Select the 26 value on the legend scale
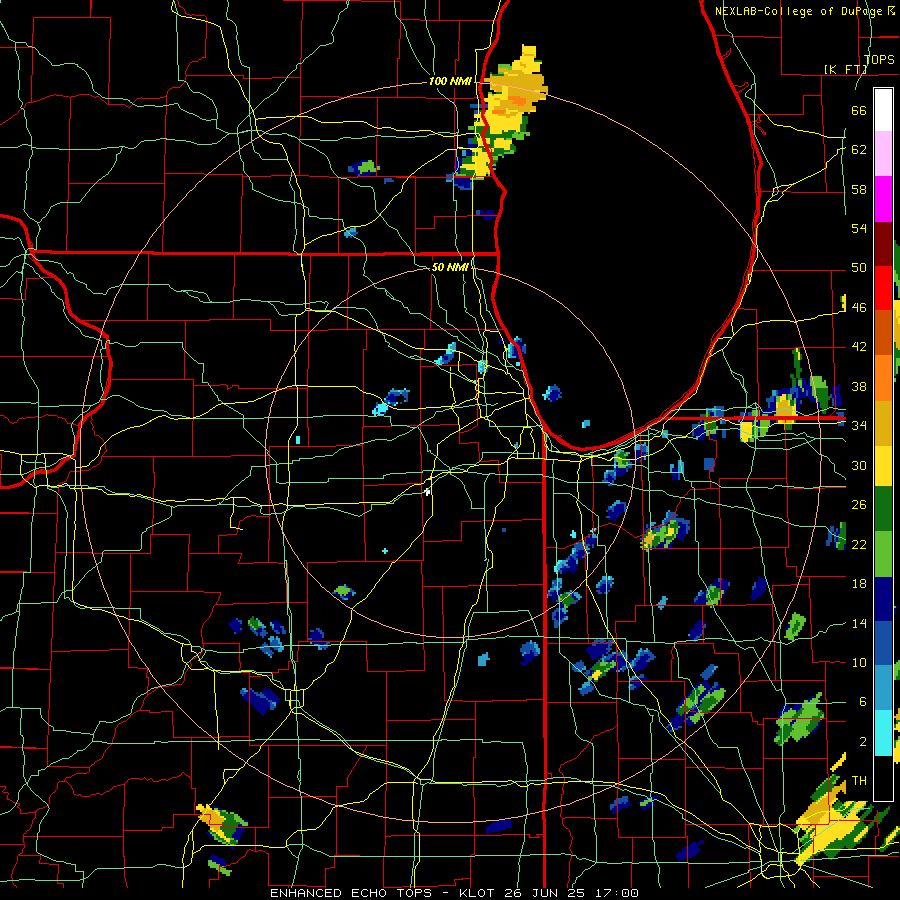 (x=859, y=505)
